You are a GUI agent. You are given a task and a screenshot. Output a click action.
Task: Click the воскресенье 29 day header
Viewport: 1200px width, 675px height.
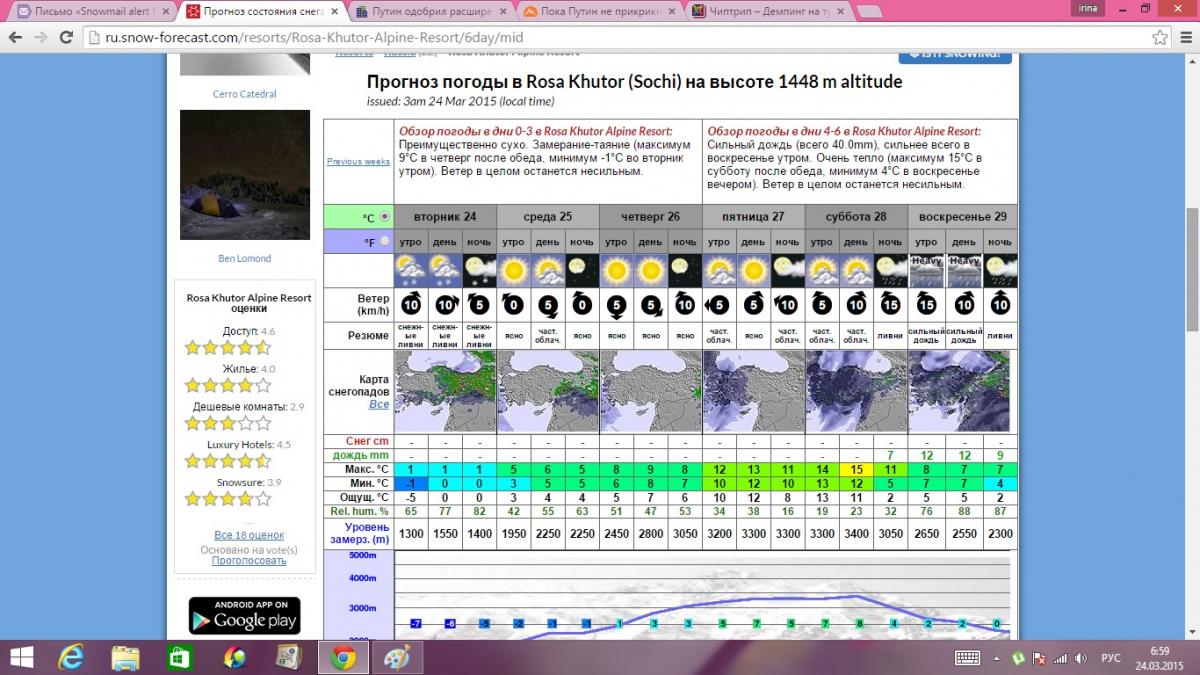click(x=963, y=217)
